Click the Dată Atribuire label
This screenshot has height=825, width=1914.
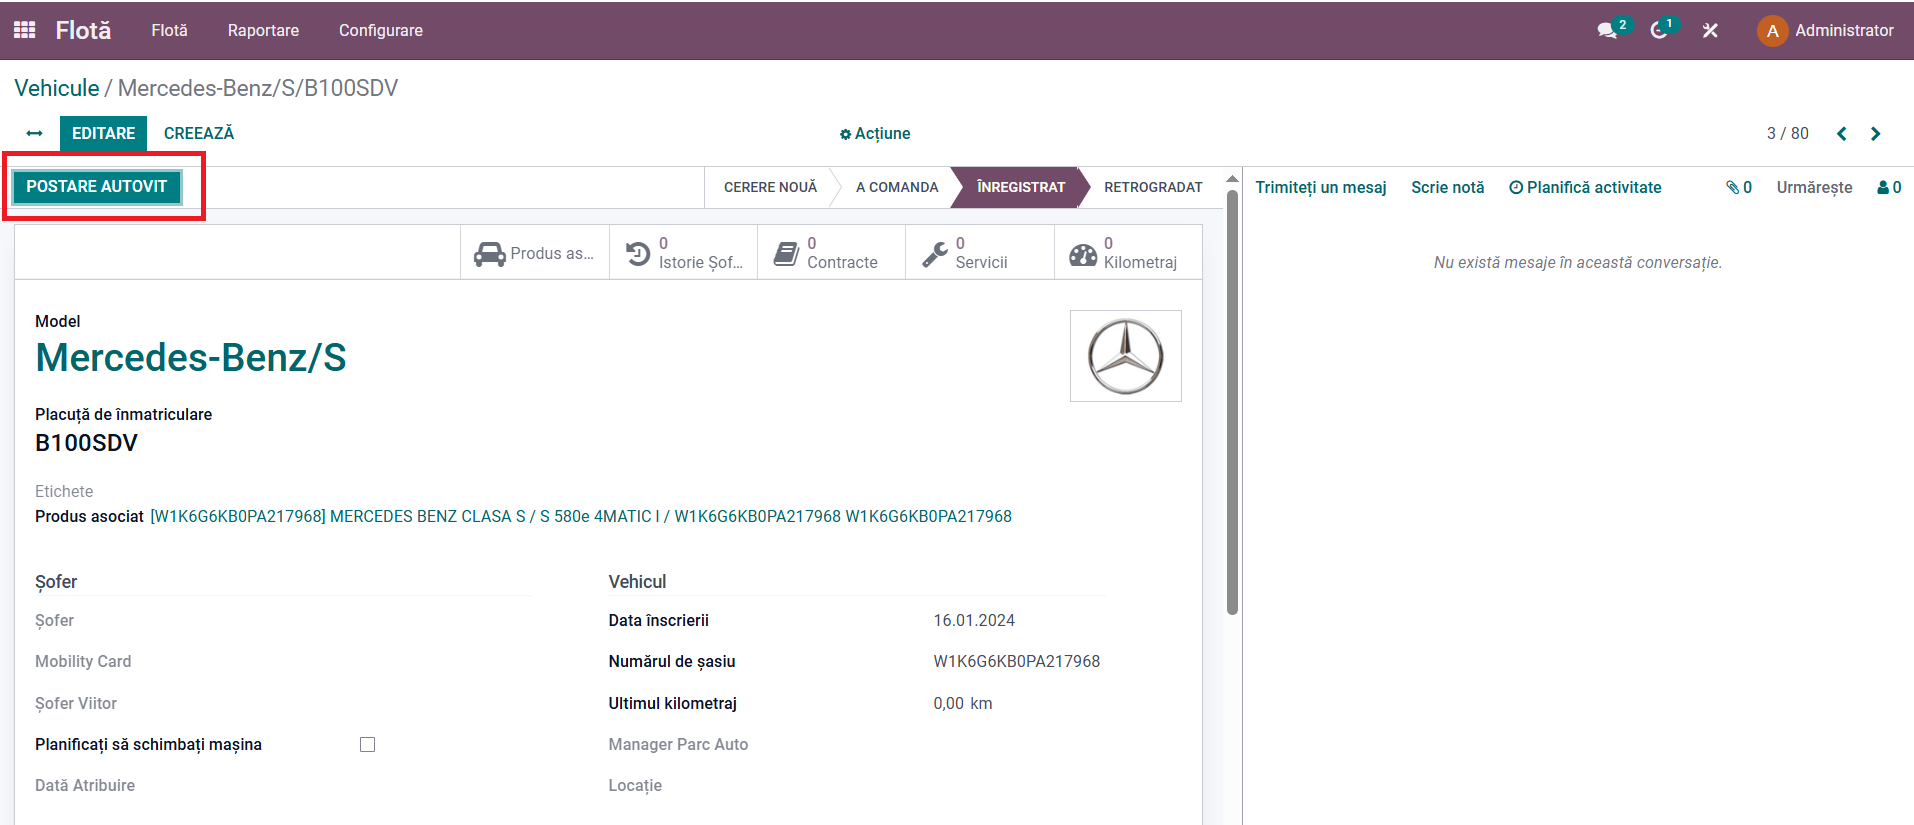click(85, 785)
